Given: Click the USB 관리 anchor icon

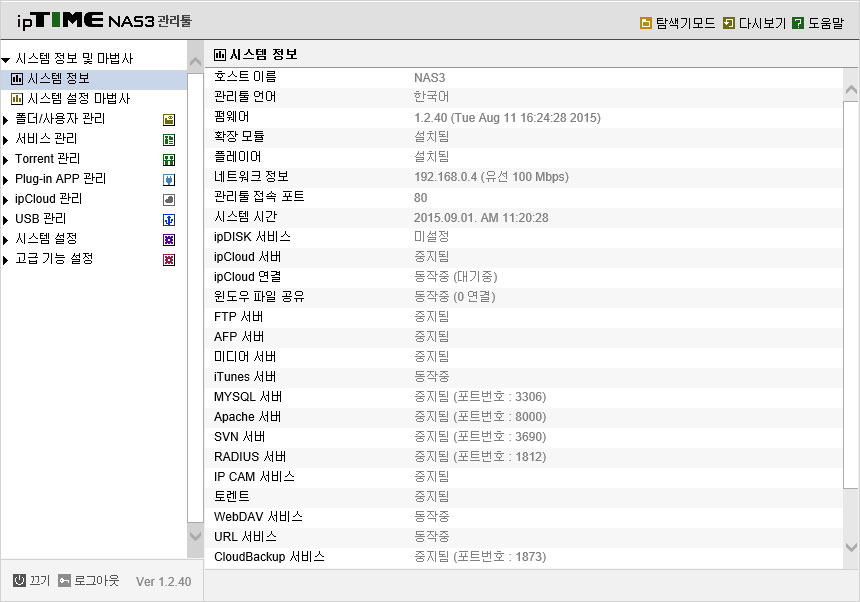Looking at the screenshot, I should coord(169,220).
